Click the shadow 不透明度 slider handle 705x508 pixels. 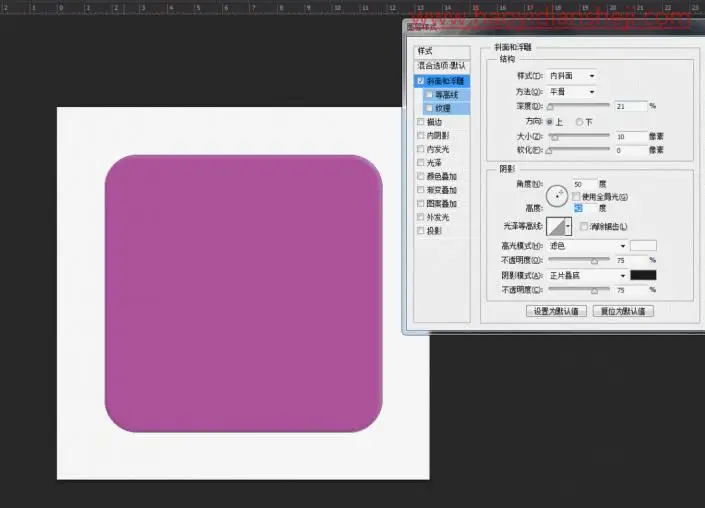(594, 291)
